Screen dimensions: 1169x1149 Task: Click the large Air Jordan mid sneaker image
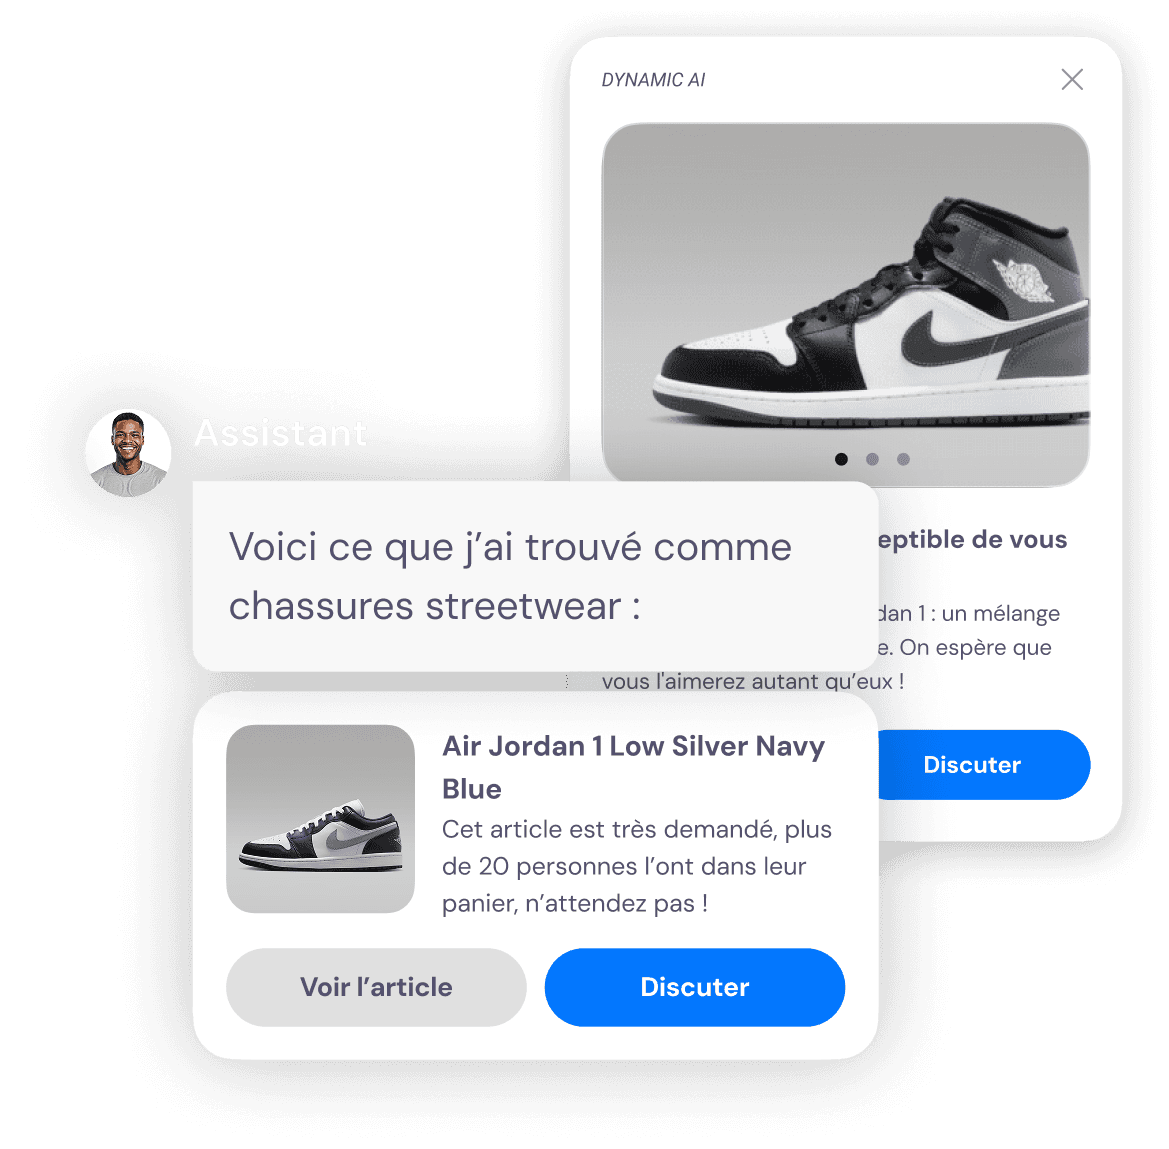[x=845, y=304]
